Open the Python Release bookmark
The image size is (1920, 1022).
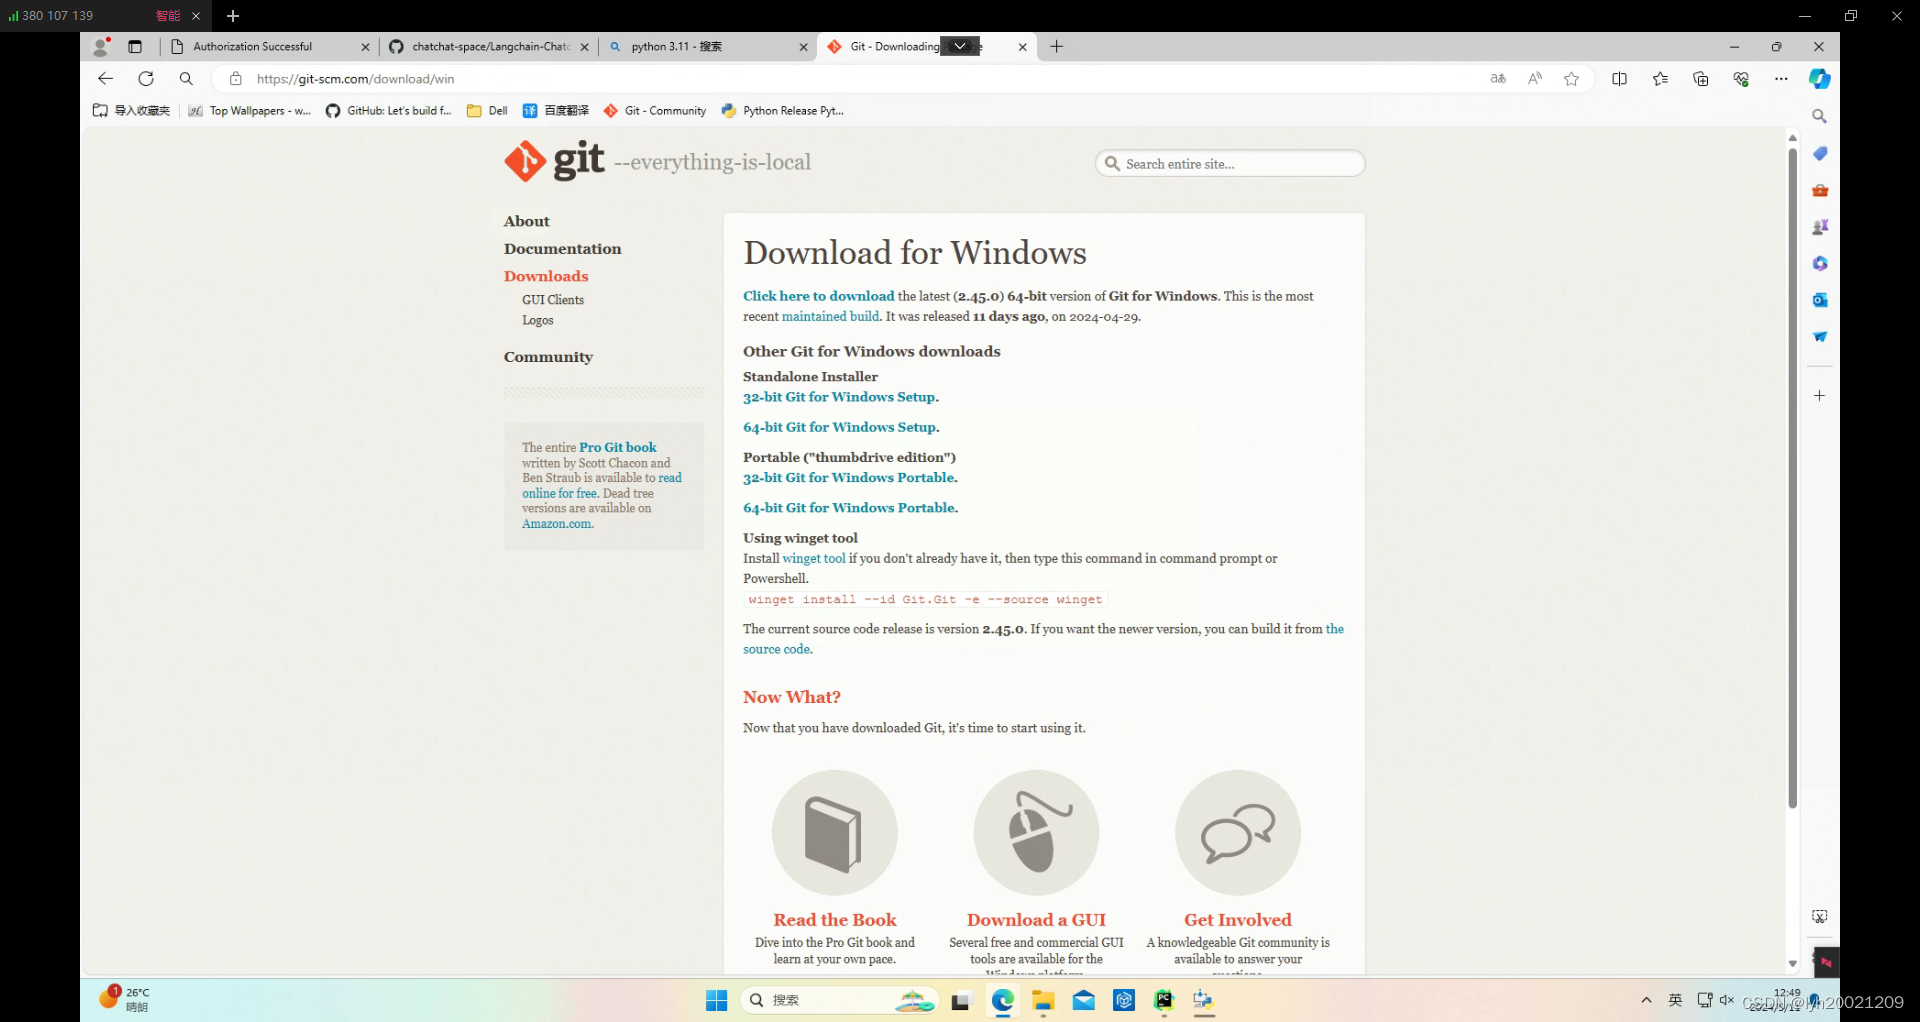[x=783, y=111]
